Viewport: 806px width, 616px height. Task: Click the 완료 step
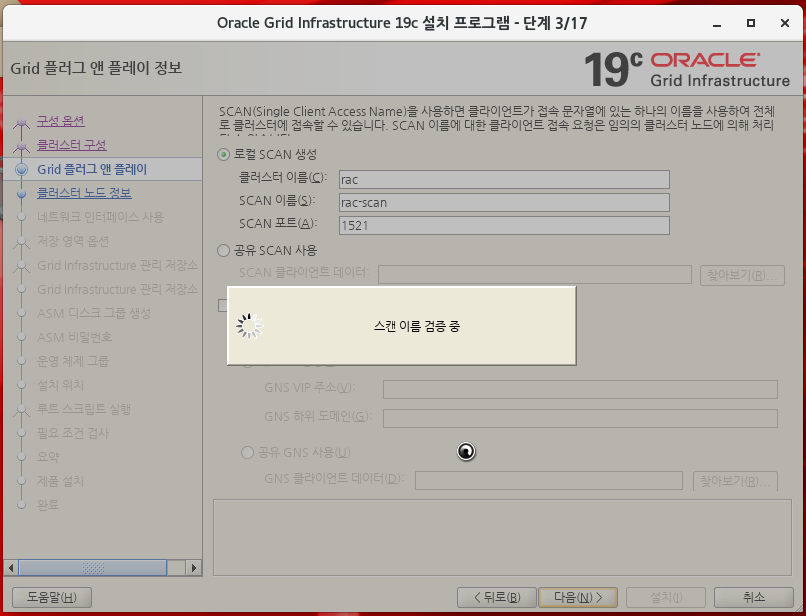48,505
